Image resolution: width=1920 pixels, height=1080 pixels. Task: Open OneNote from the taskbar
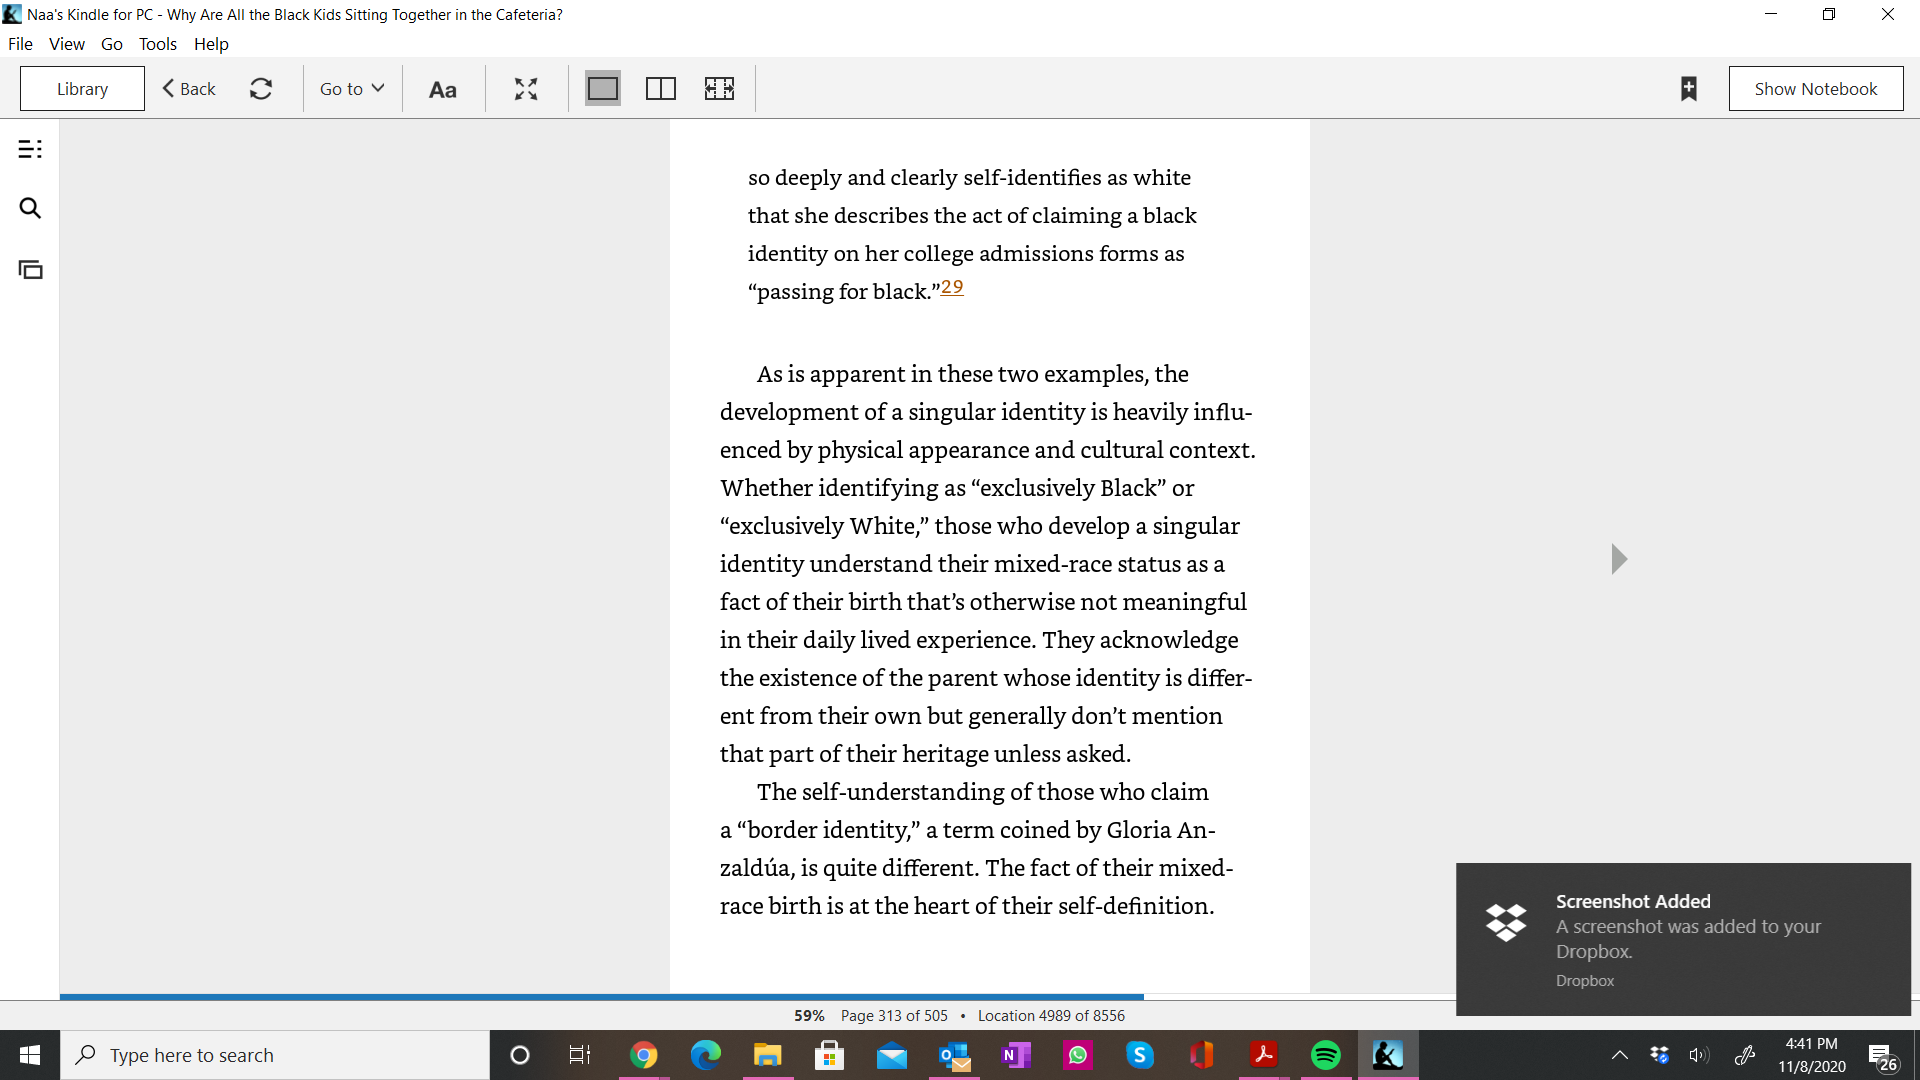click(x=1016, y=1055)
